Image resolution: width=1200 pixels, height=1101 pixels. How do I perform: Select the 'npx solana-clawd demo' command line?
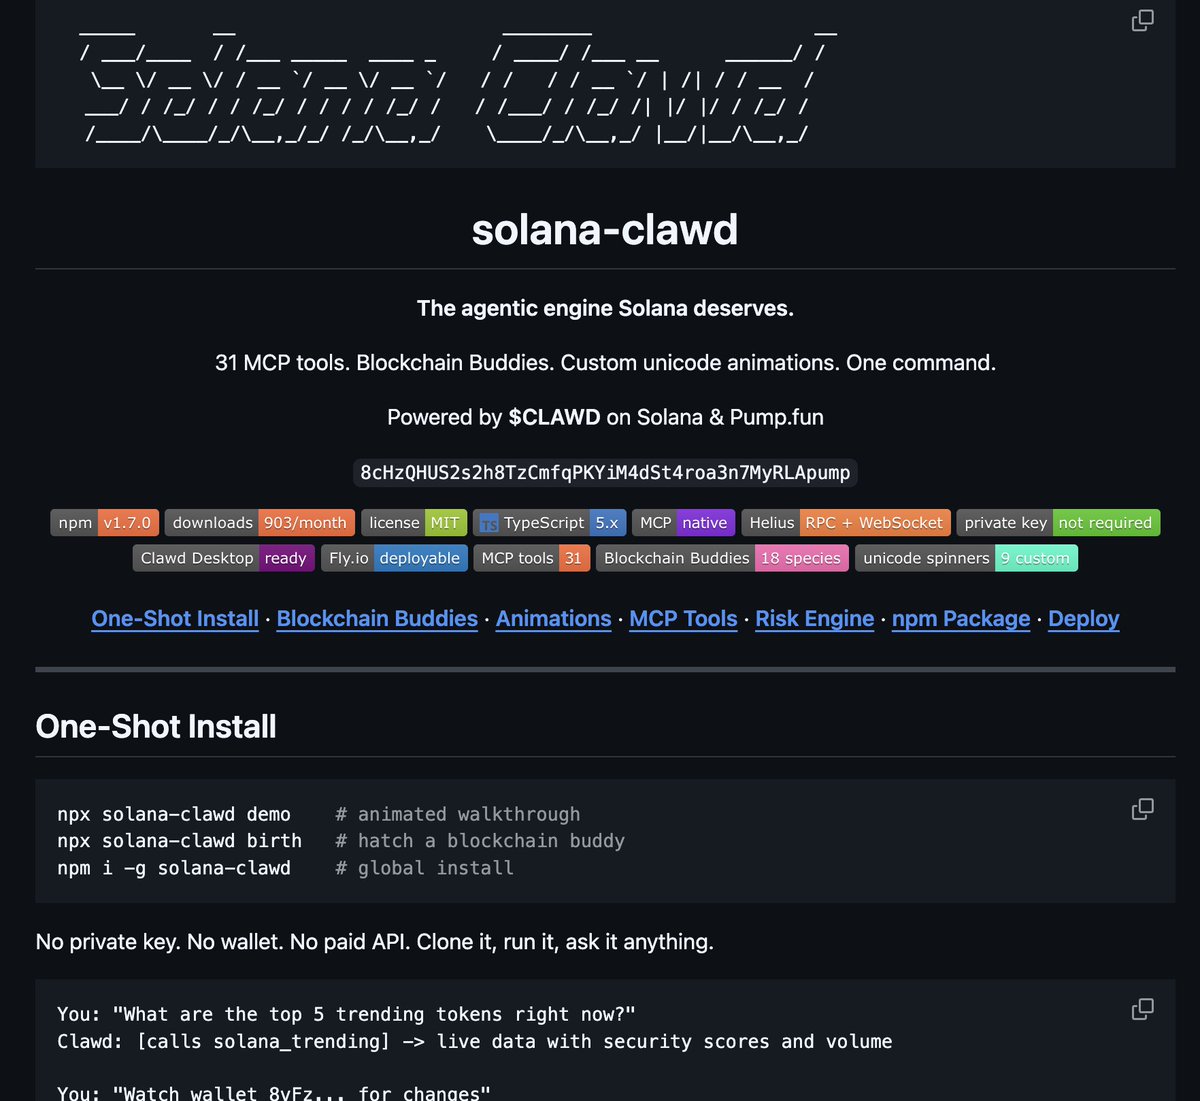(174, 814)
